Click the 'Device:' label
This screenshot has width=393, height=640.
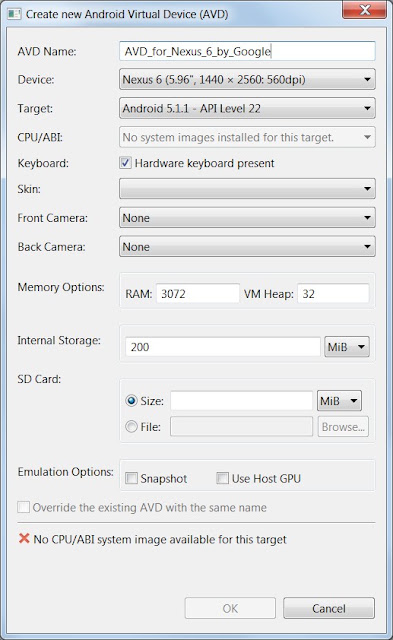coord(36,80)
